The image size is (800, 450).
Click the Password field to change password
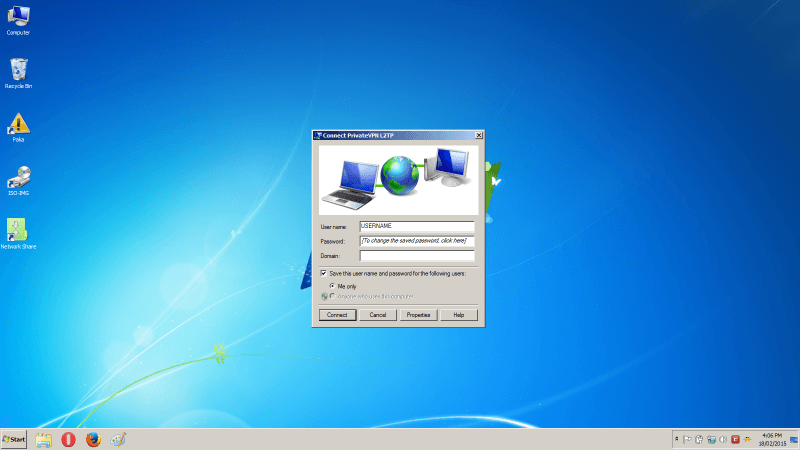[x=416, y=241]
